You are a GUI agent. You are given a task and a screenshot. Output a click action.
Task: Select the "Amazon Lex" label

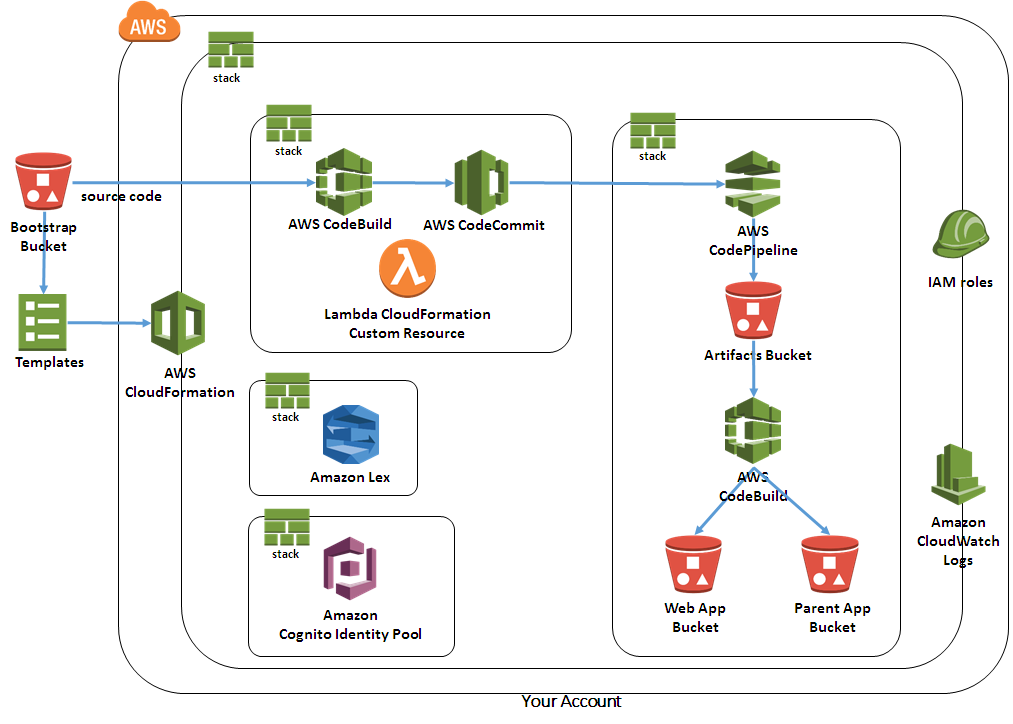350,477
